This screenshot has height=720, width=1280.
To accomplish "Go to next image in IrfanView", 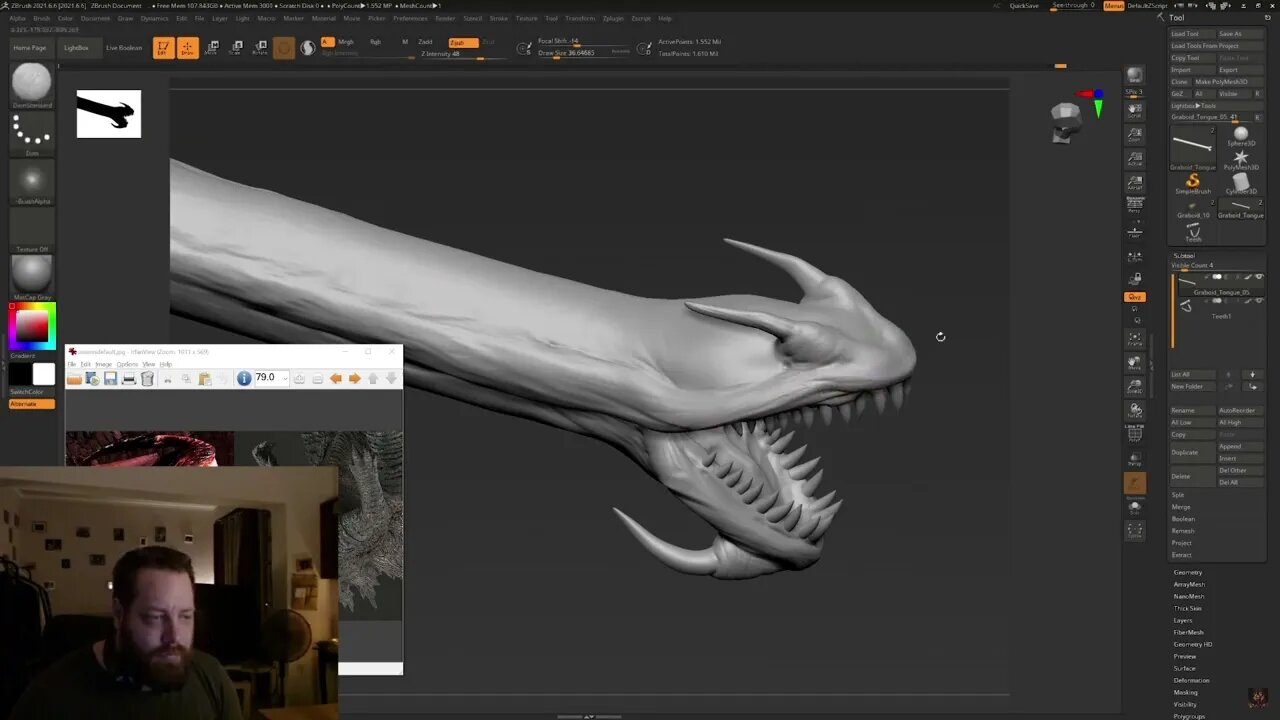I will point(354,378).
